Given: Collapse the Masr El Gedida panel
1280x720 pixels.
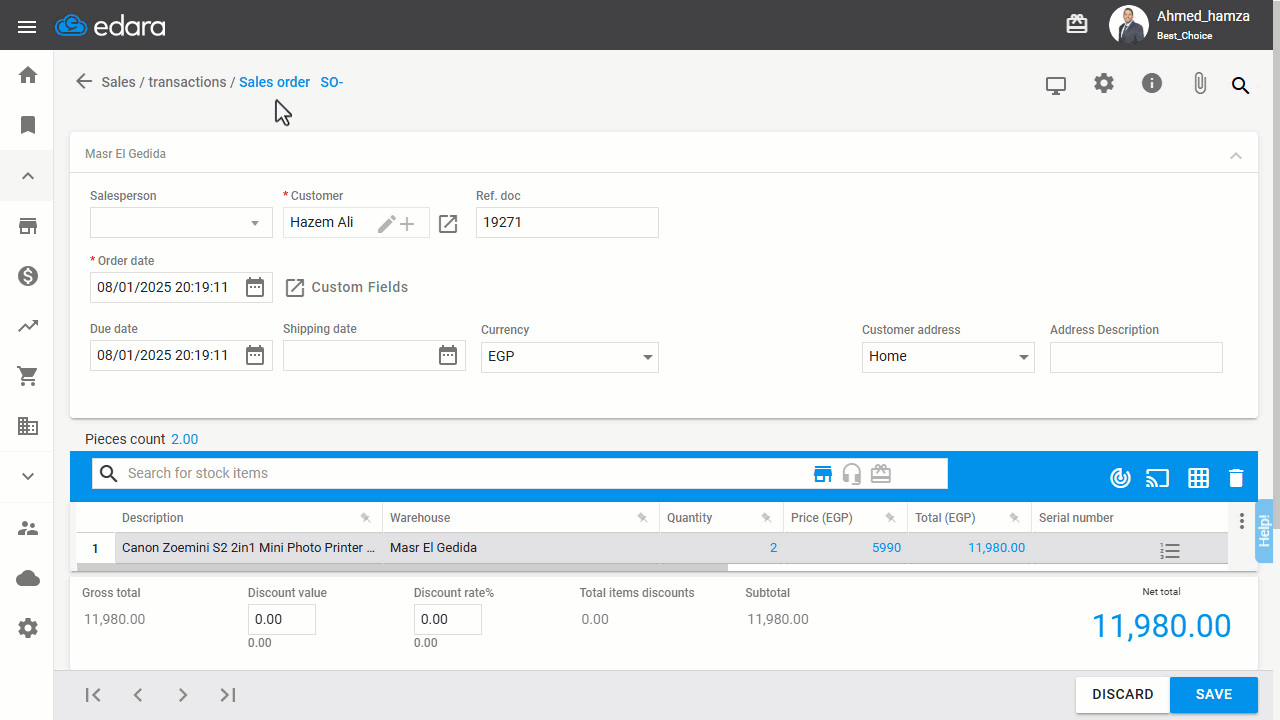Looking at the screenshot, I should tap(1236, 156).
